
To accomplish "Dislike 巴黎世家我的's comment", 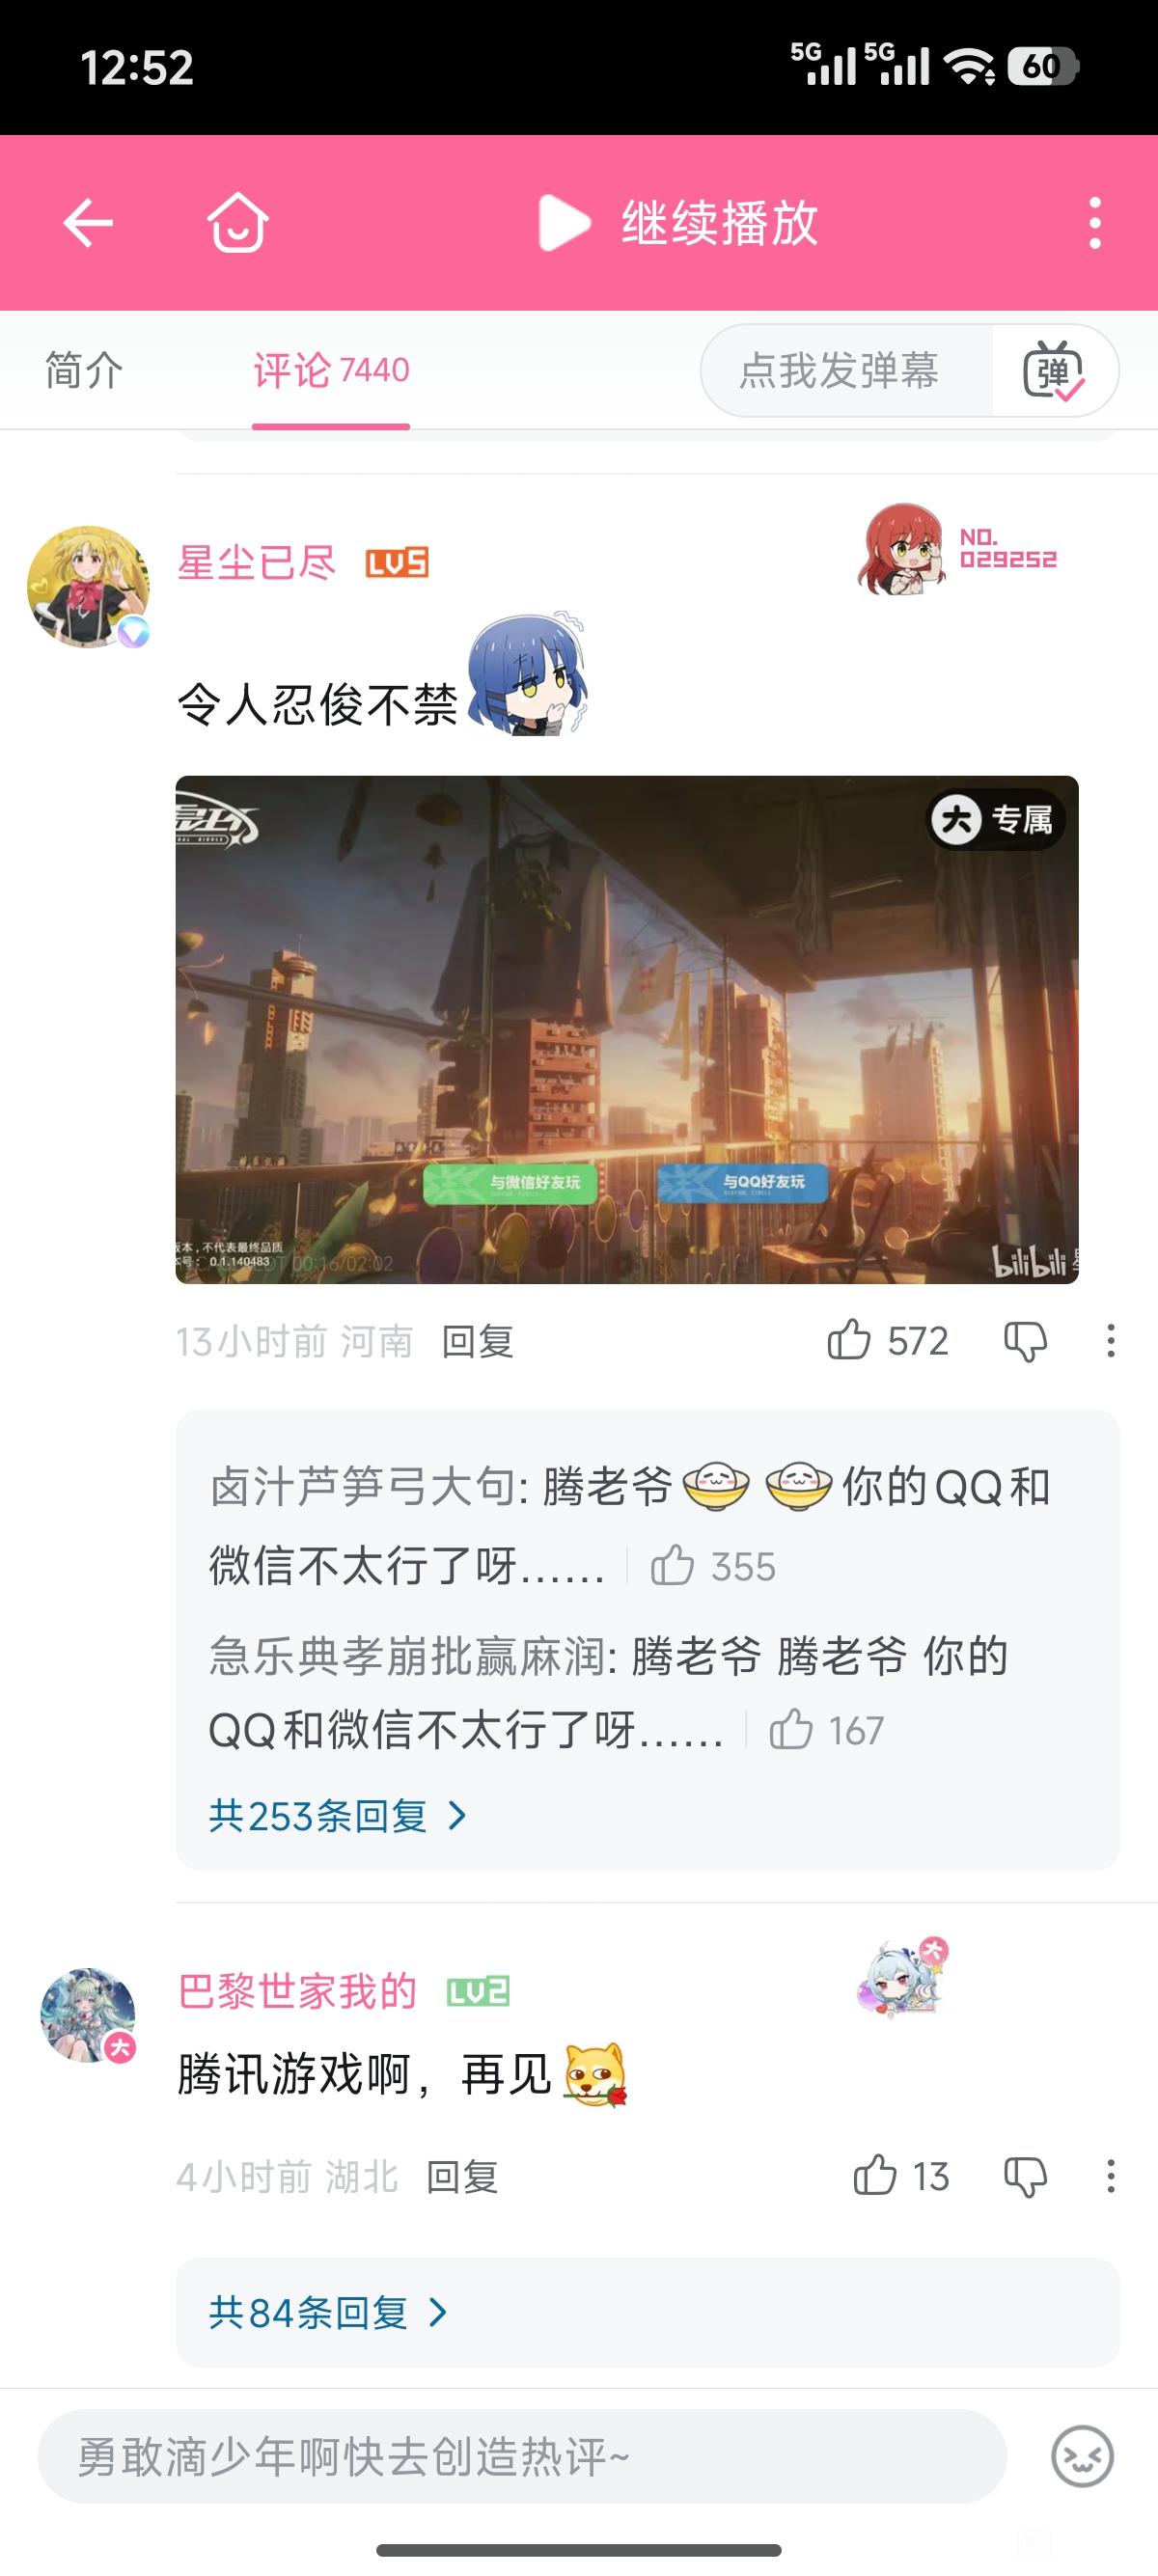I will point(1025,2176).
